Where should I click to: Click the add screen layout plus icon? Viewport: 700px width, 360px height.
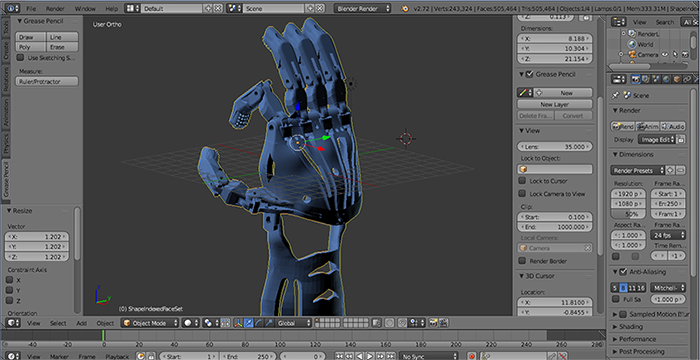point(208,8)
